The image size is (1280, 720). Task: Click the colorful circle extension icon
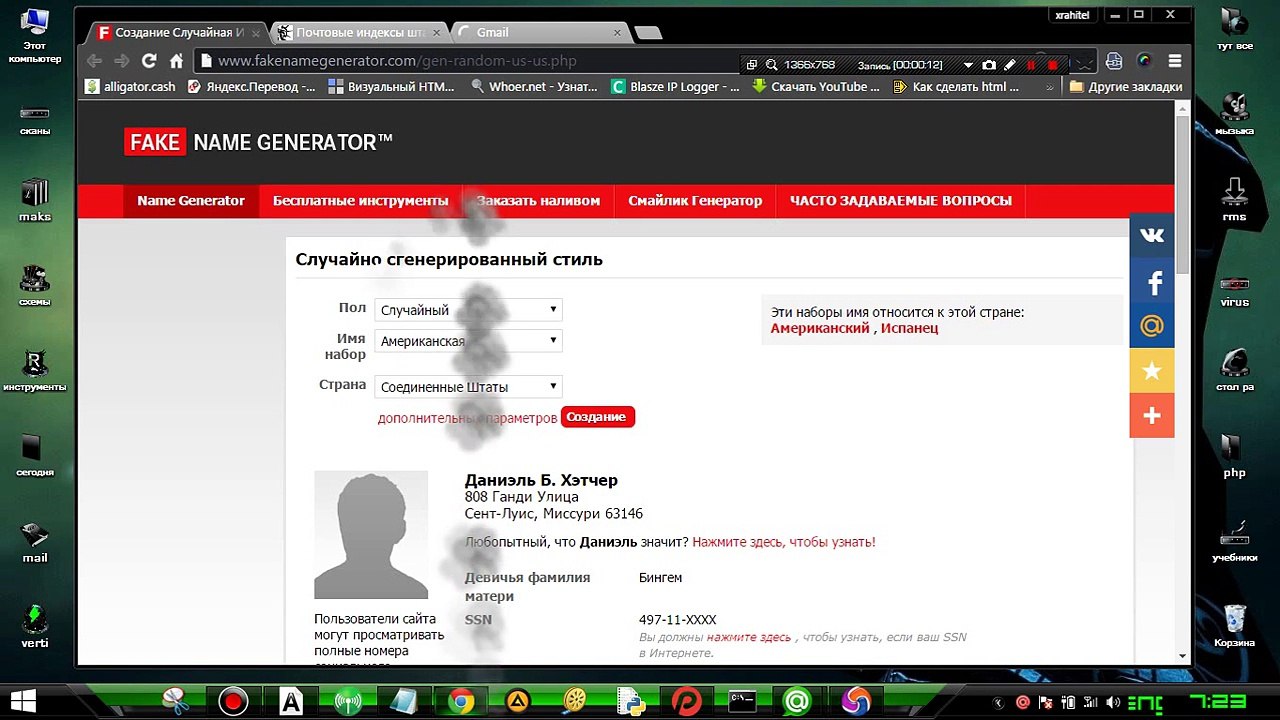(x=1144, y=61)
